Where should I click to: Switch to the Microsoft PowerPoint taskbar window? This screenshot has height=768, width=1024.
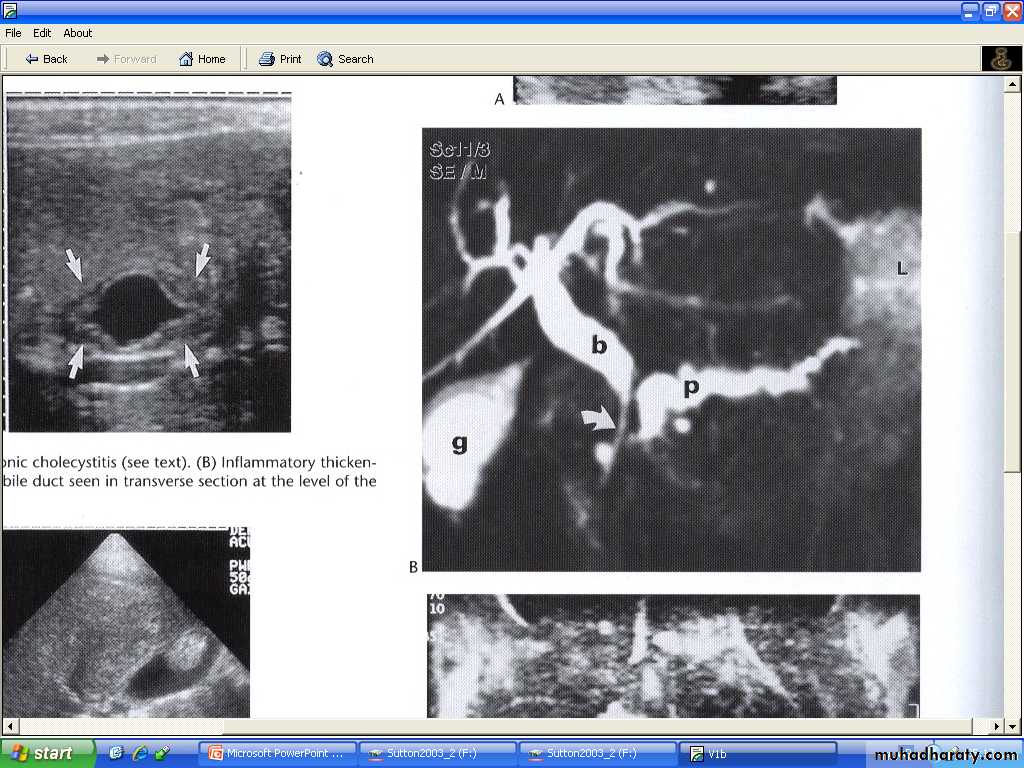click(x=276, y=754)
